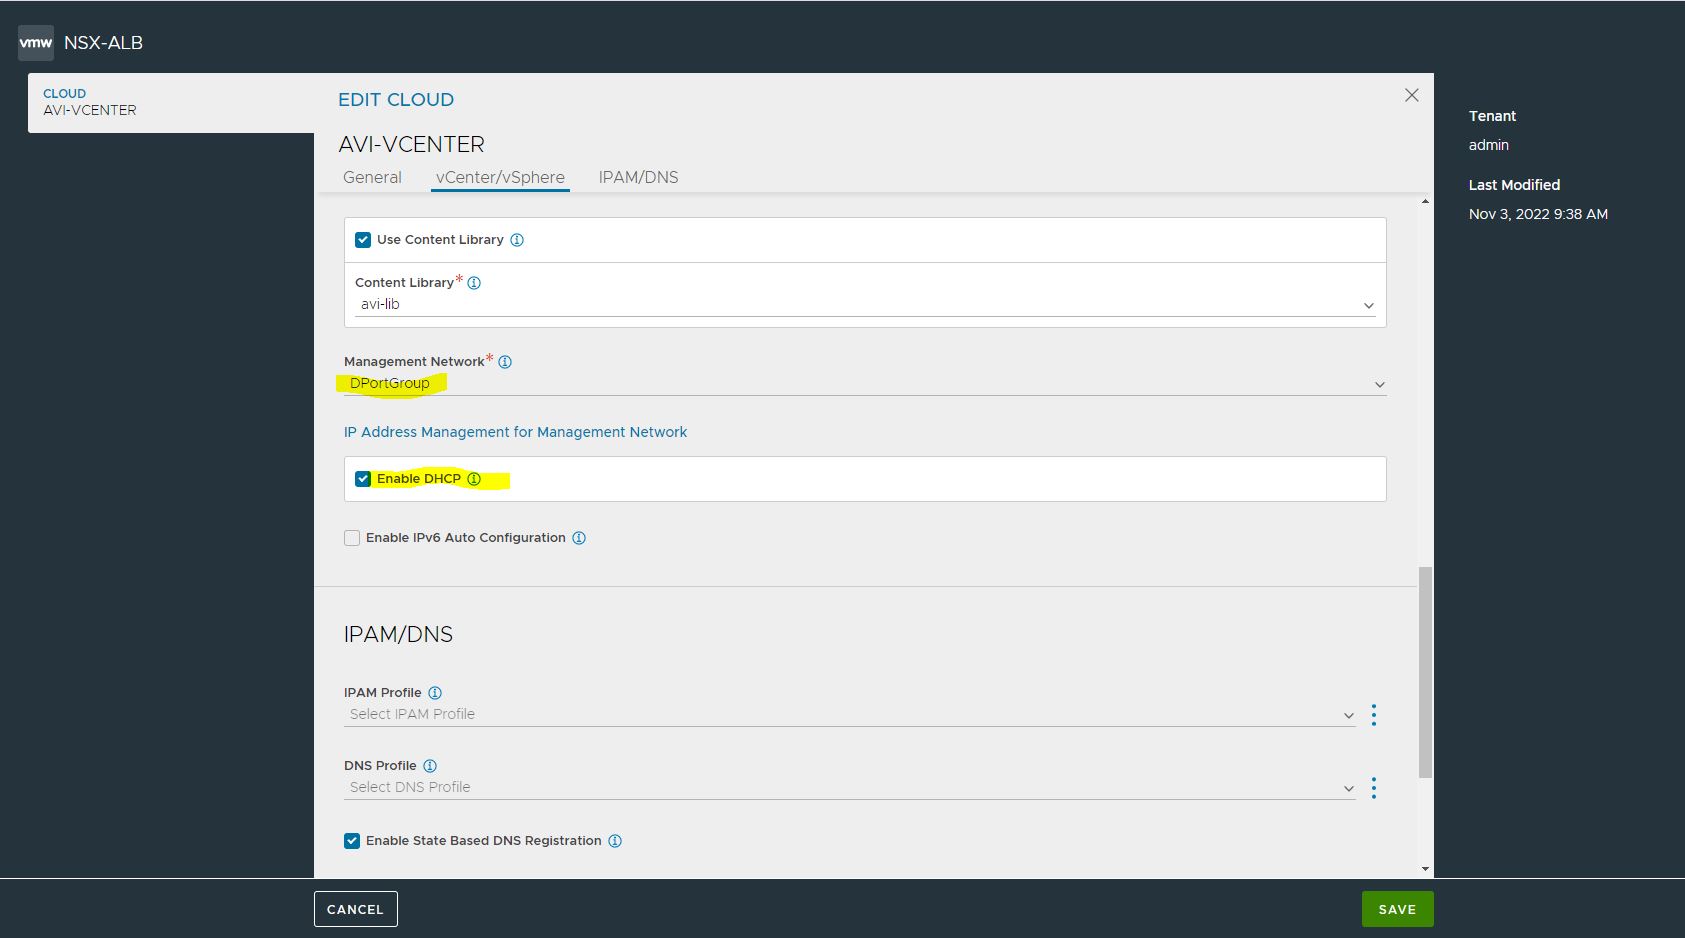Open the Select DNS Profile dropdown
The width and height of the screenshot is (1685, 938).
pos(850,788)
